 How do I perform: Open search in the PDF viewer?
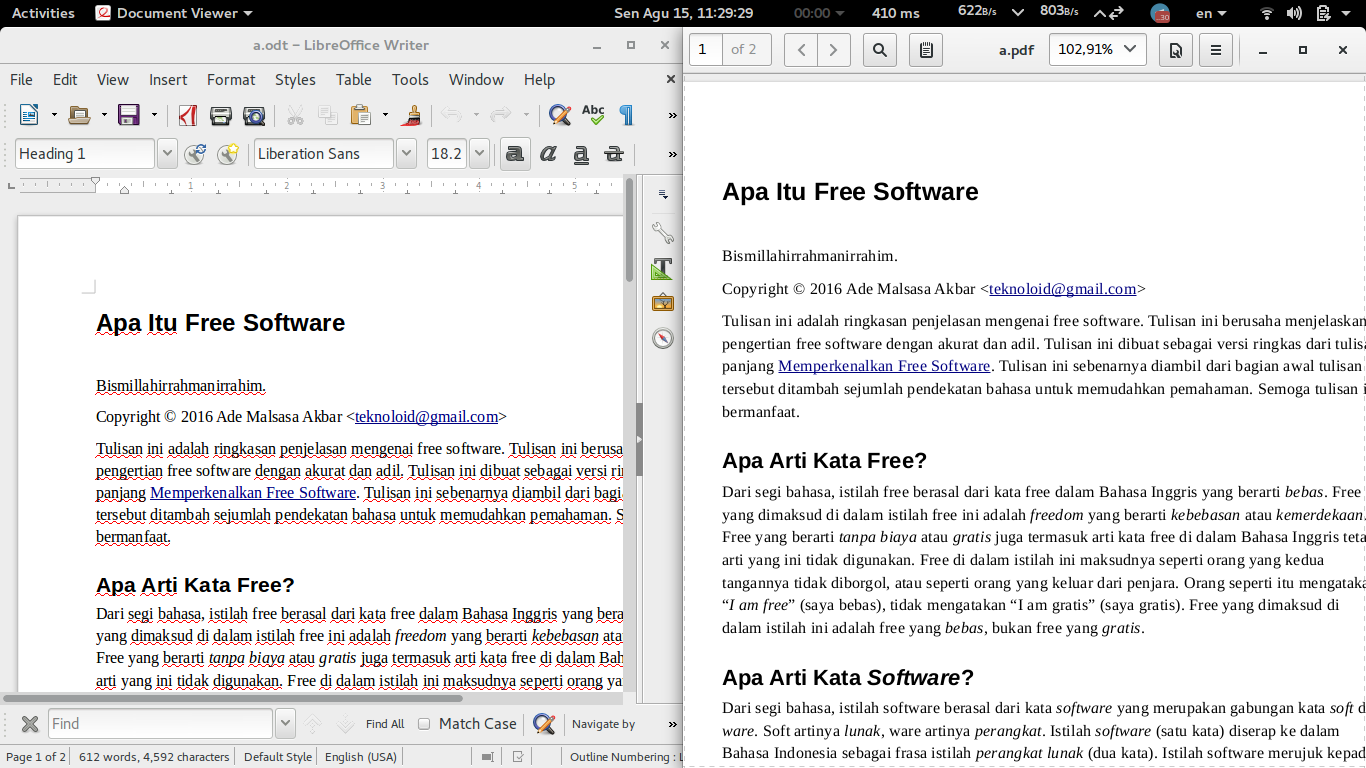click(879, 49)
